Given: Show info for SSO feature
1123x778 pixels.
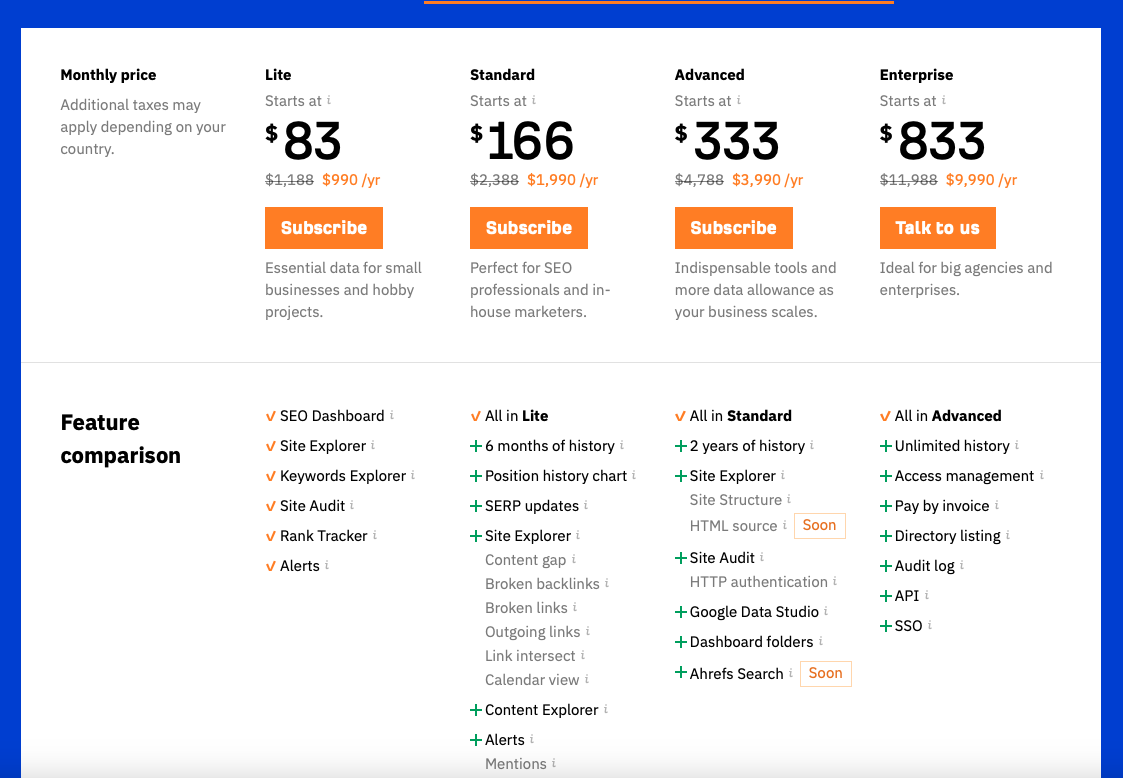Looking at the screenshot, I should point(930,625).
